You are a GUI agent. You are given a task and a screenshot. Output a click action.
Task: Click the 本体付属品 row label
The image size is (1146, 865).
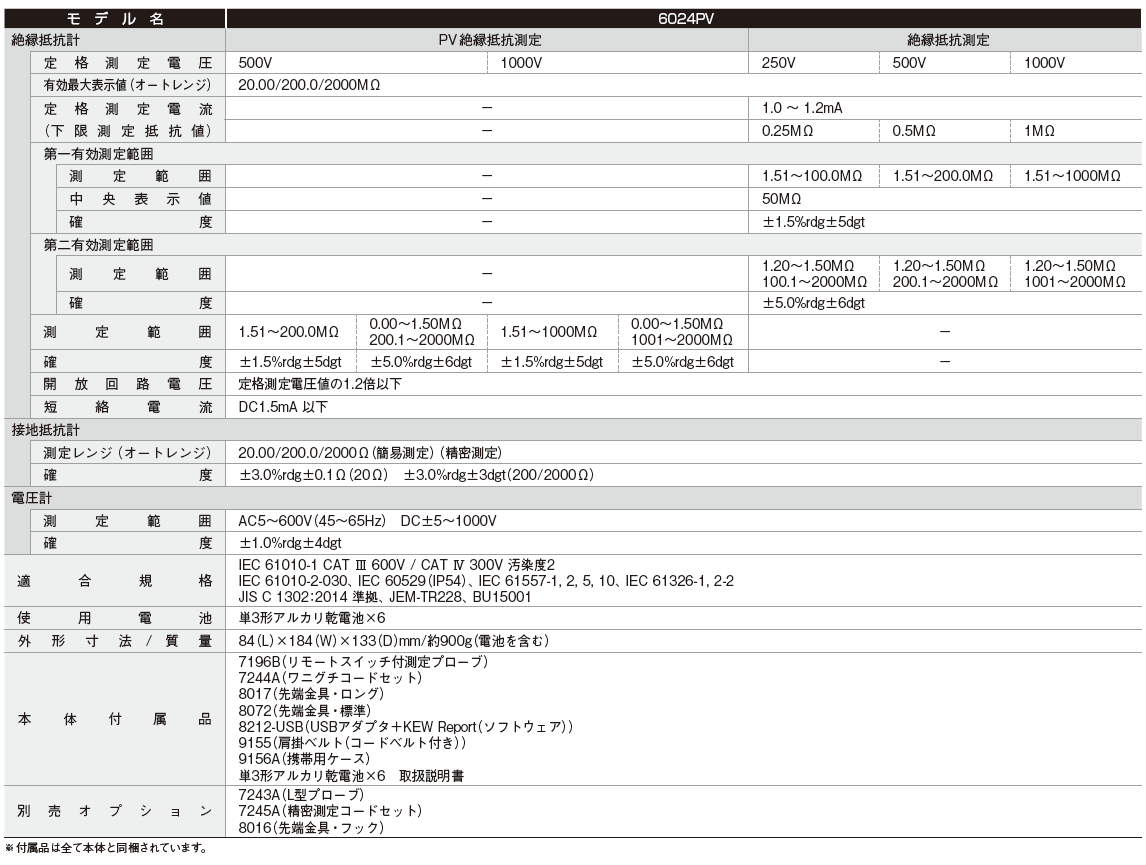click(115, 719)
